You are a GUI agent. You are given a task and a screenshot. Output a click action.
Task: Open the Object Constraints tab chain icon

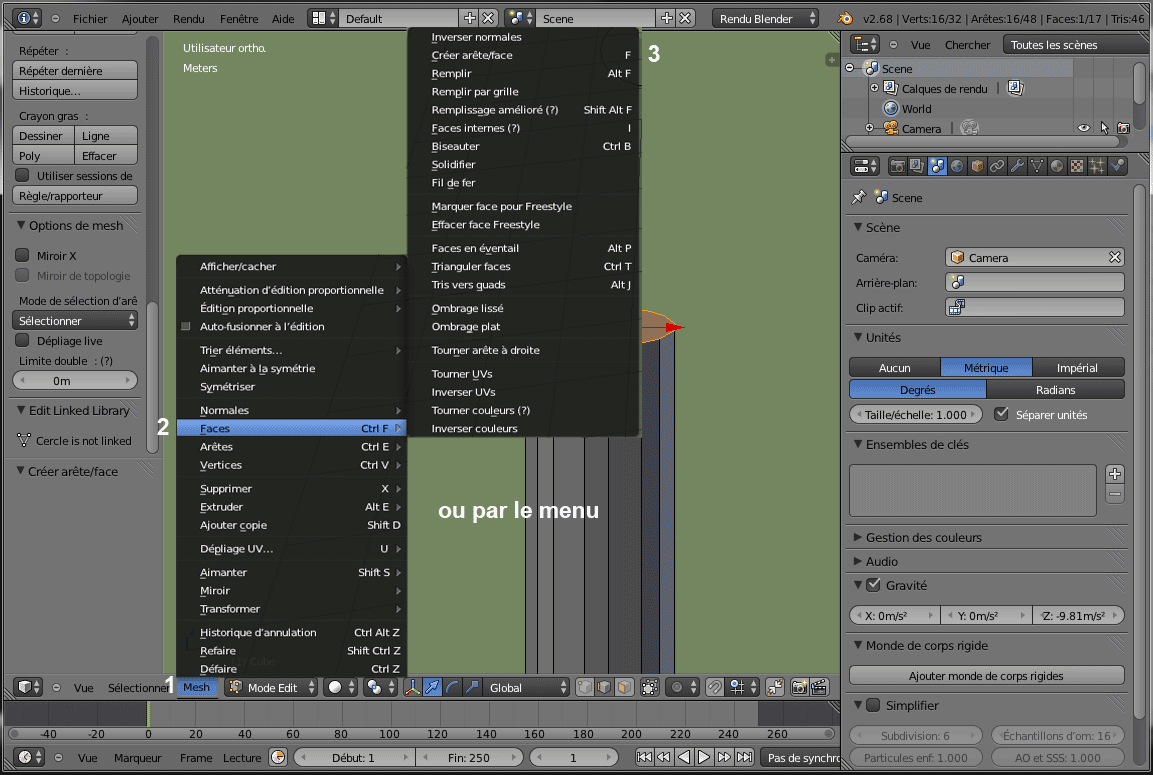pyautogui.click(x=997, y=166)
